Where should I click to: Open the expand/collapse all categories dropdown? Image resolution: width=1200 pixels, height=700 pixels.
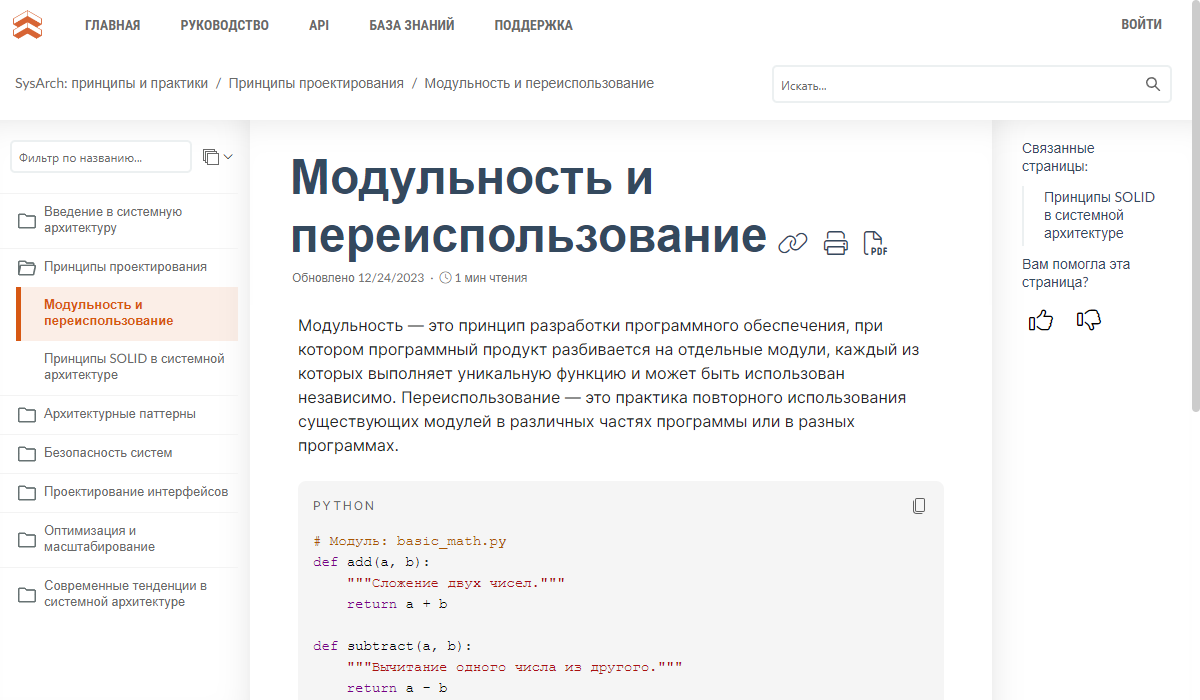pos(217,157)
